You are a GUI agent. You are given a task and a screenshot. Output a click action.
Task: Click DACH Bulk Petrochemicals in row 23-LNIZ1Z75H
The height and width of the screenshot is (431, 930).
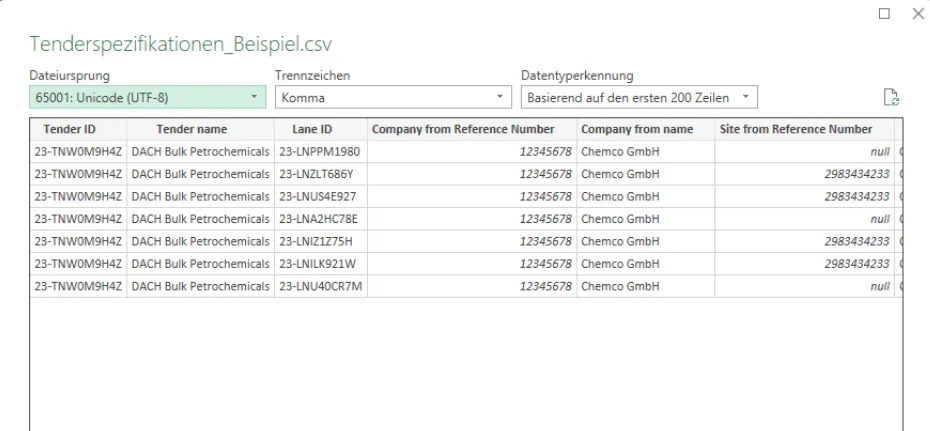(x=200, y=241)
